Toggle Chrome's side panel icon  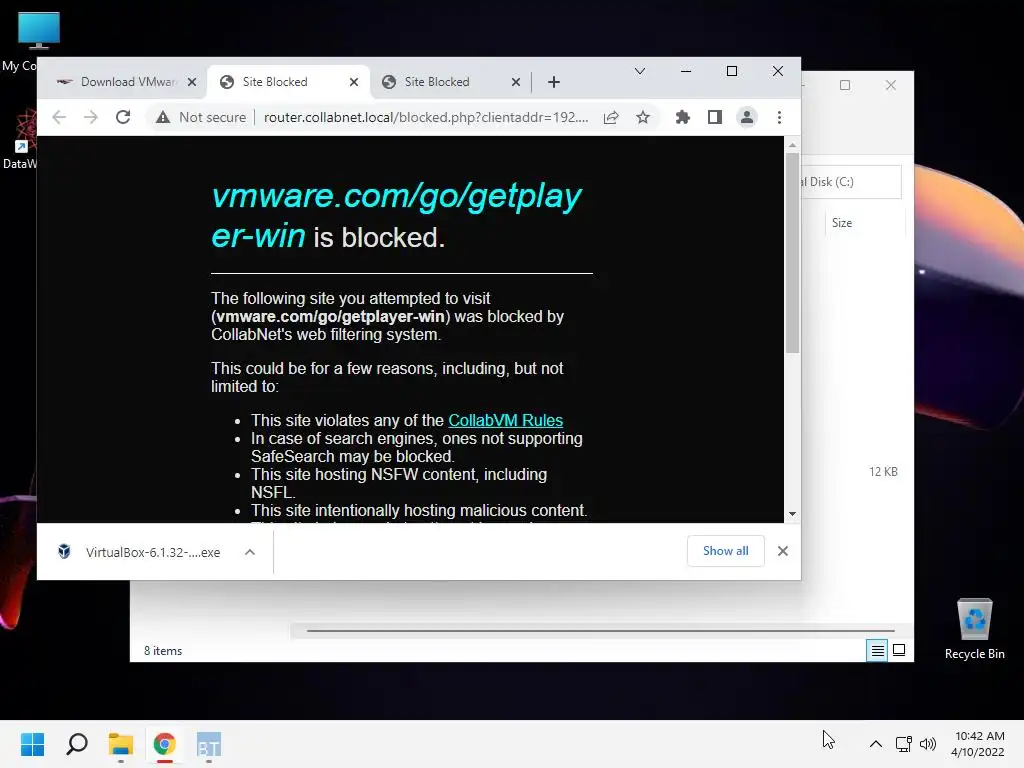714,118
